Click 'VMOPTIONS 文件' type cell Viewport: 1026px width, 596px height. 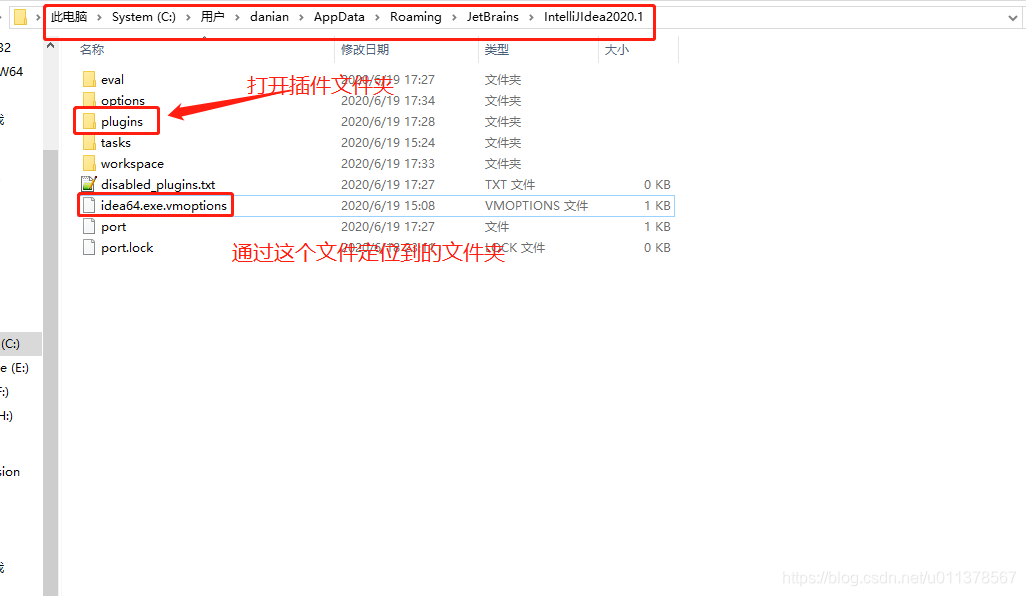(x=536, y=205)
